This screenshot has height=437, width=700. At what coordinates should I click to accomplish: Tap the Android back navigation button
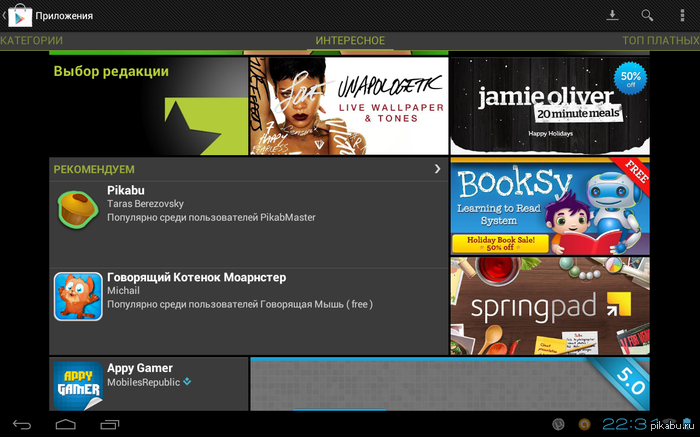pos(22,425)
